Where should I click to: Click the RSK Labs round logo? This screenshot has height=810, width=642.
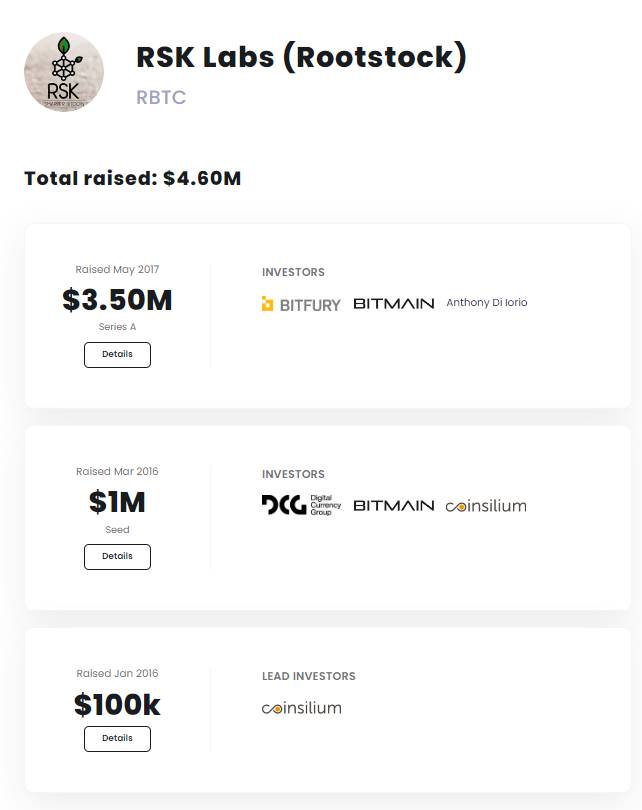click(64, 72)
